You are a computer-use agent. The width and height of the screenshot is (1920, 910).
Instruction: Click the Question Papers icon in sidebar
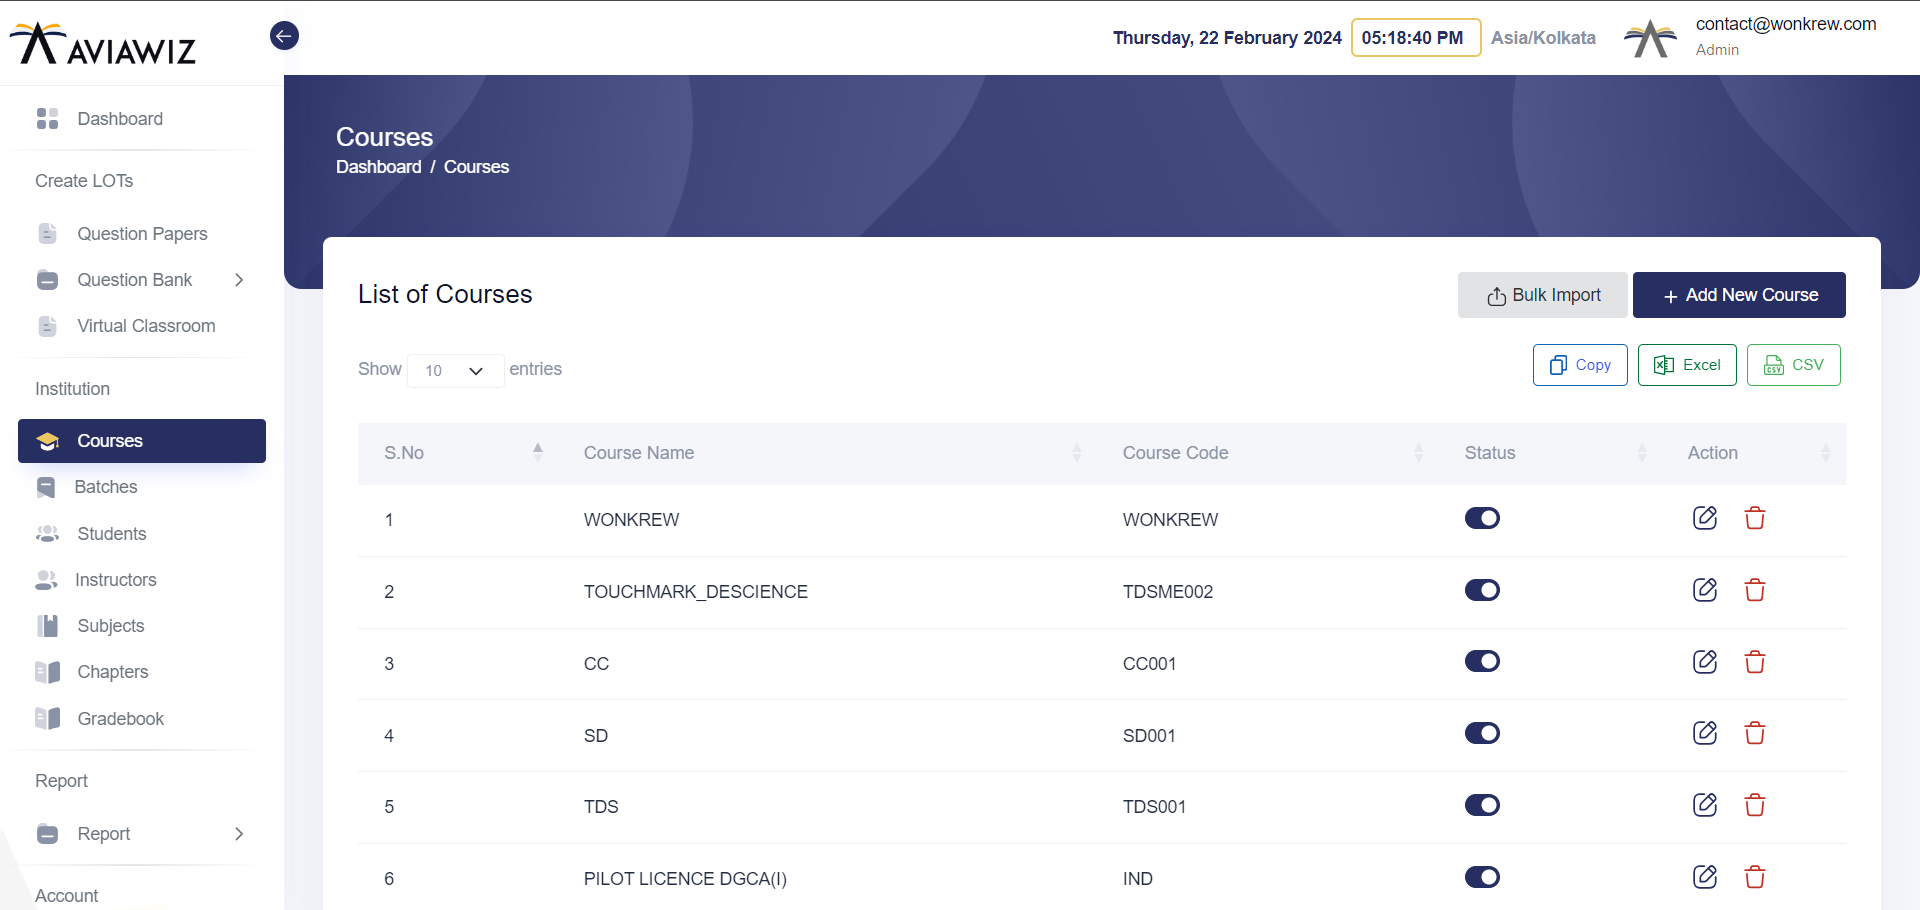47,234
